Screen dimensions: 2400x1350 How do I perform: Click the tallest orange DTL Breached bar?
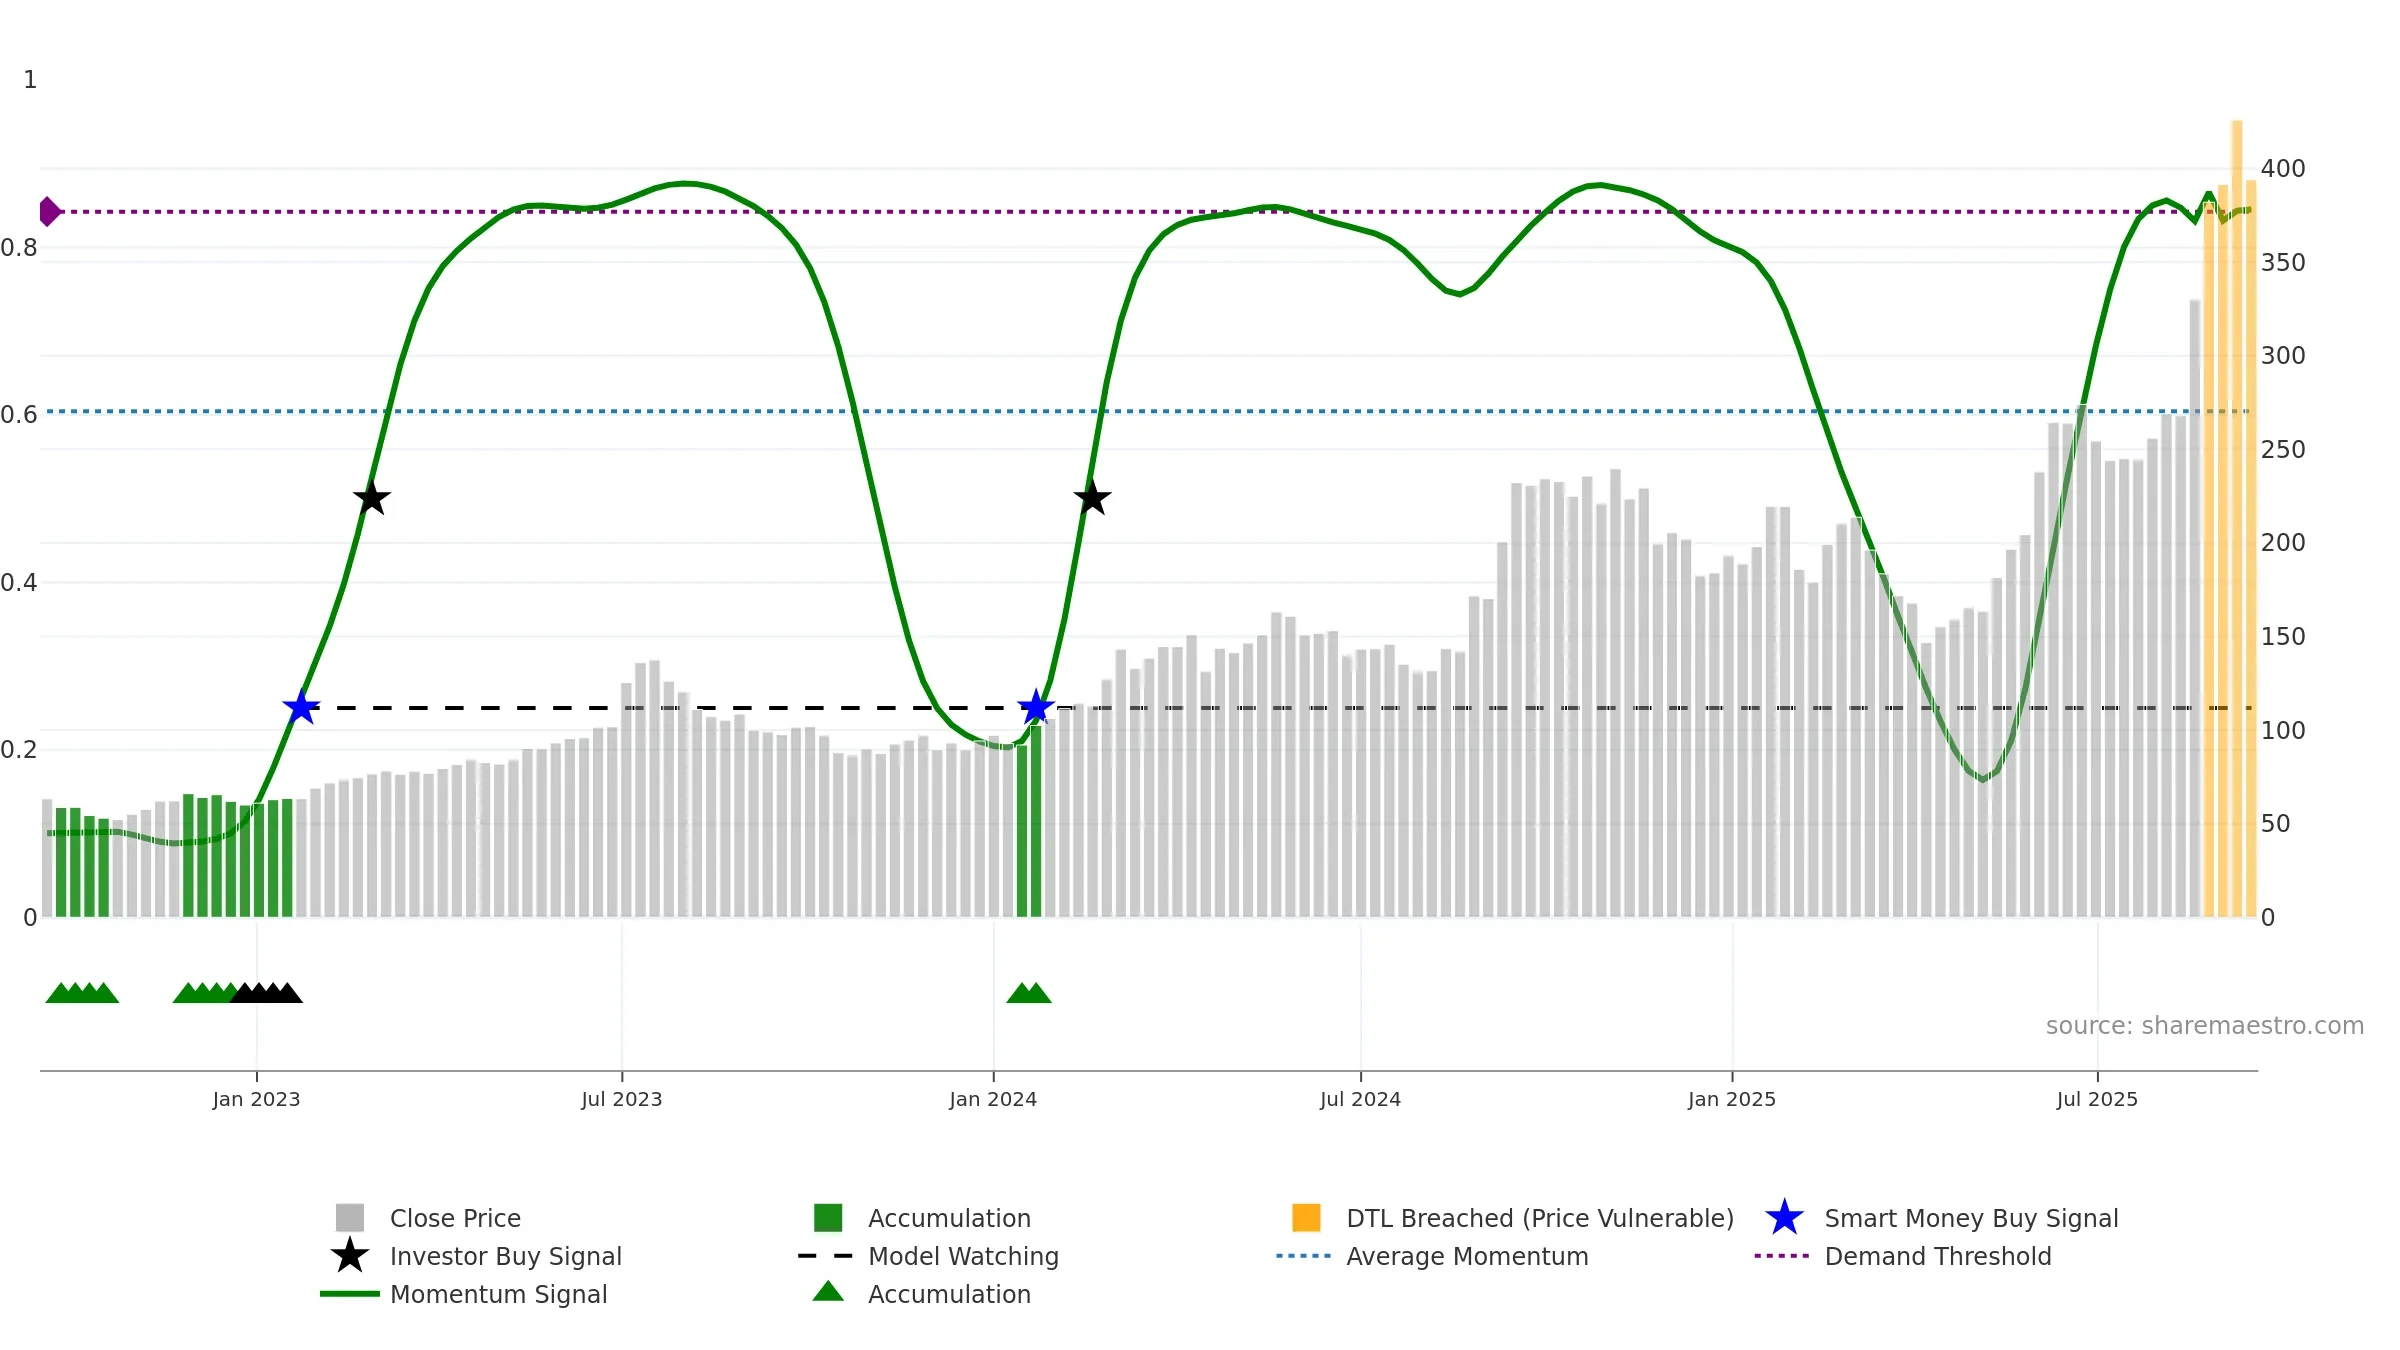click(x=2237, y=518)
